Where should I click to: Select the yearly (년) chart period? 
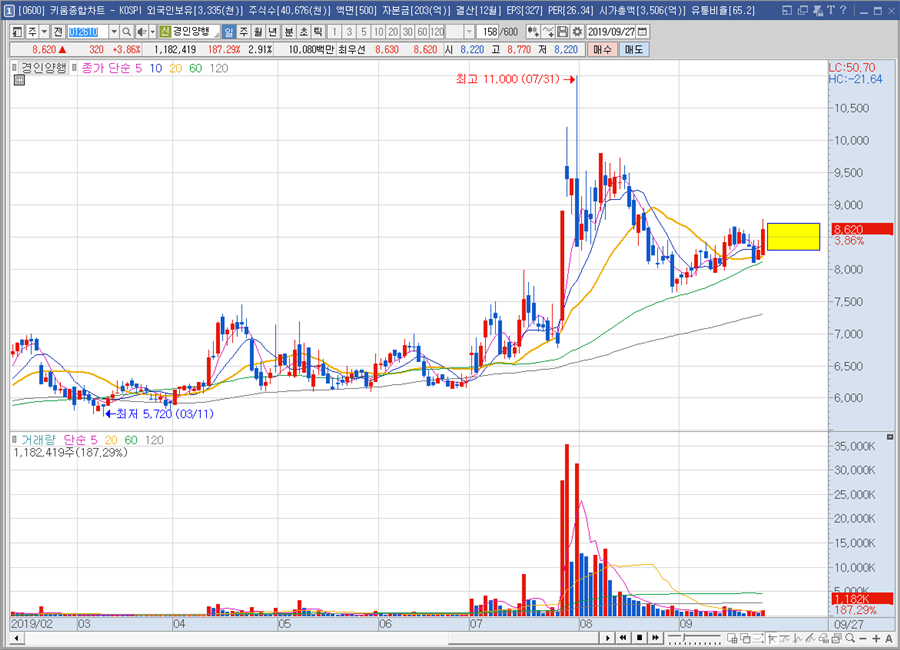pyautogui.click(x=273, y=32)
